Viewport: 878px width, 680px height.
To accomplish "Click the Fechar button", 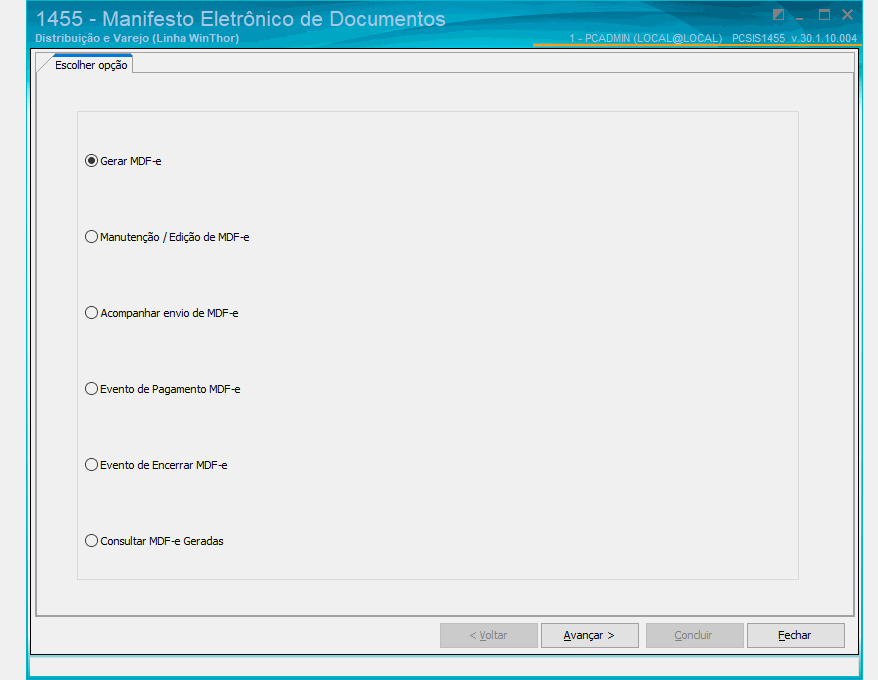I will point(796,635).
